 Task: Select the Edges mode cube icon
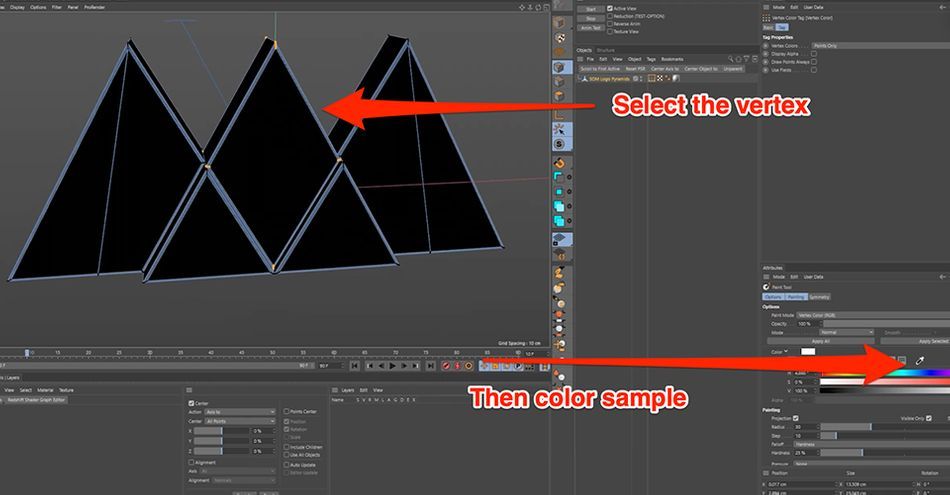point(560,82)
